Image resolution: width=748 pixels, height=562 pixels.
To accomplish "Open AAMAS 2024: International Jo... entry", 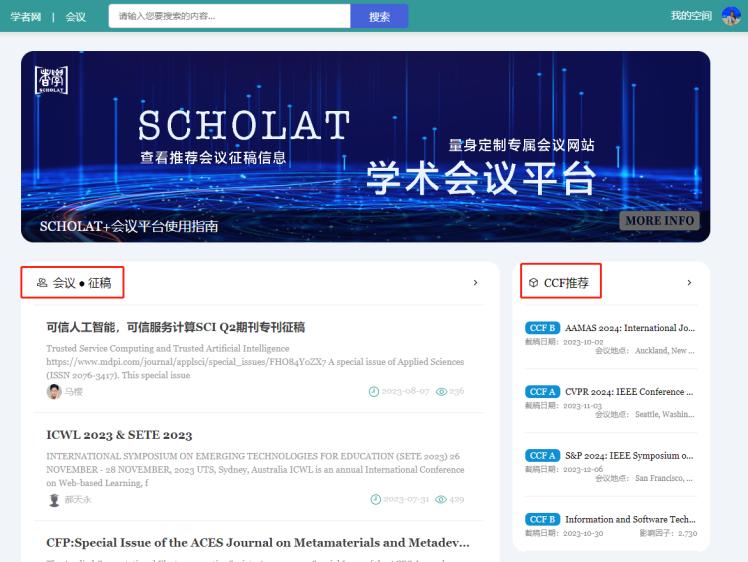I will click(x=630, y=328).
